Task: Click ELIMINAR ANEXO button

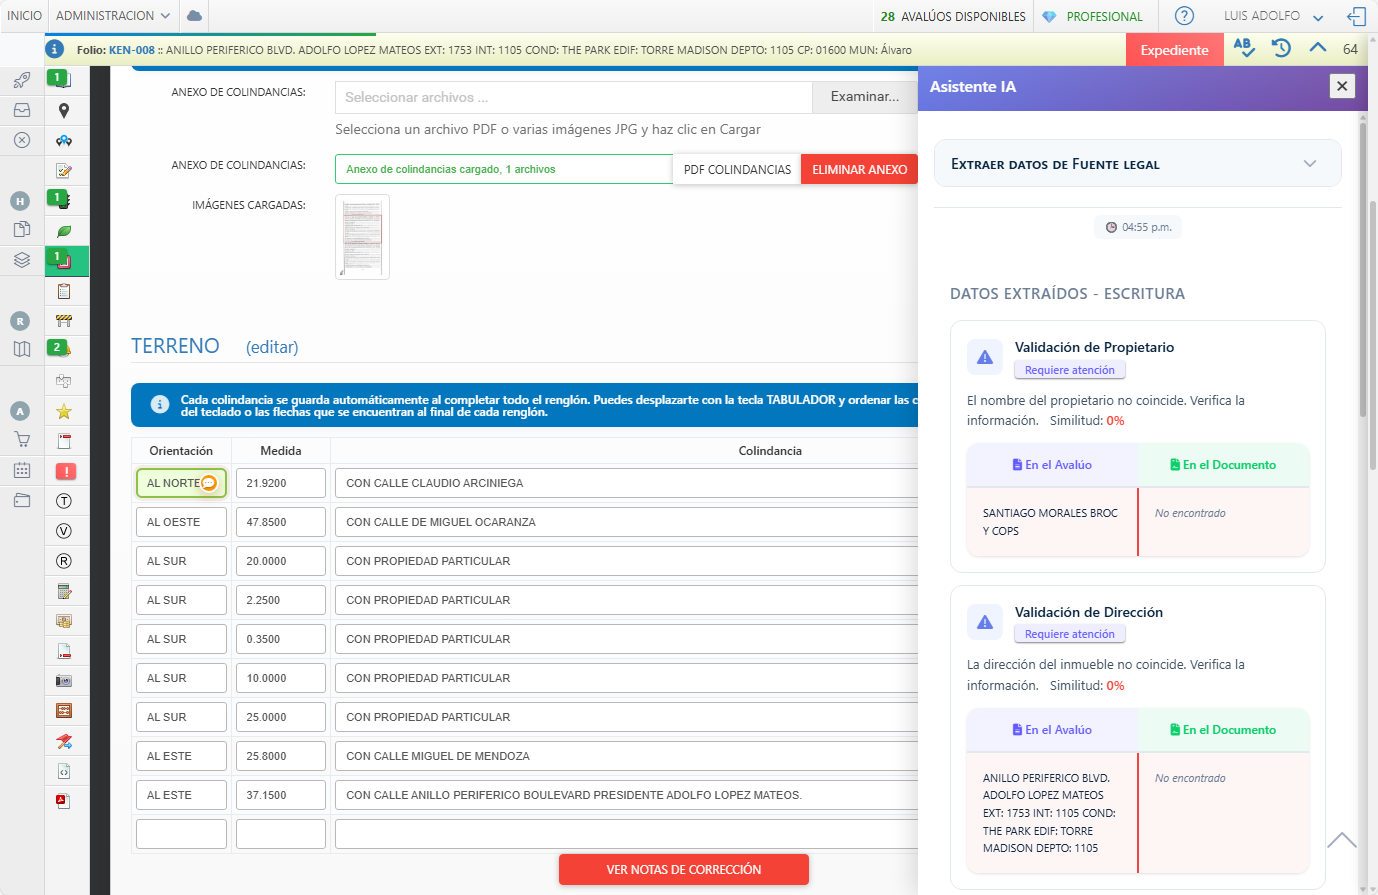Action: coord(859,169)
